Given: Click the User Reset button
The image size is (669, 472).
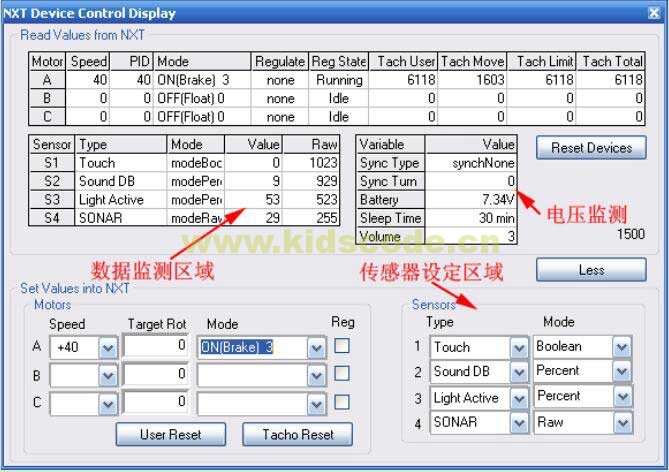Looking at the screenshot, I should pos(171,434).
